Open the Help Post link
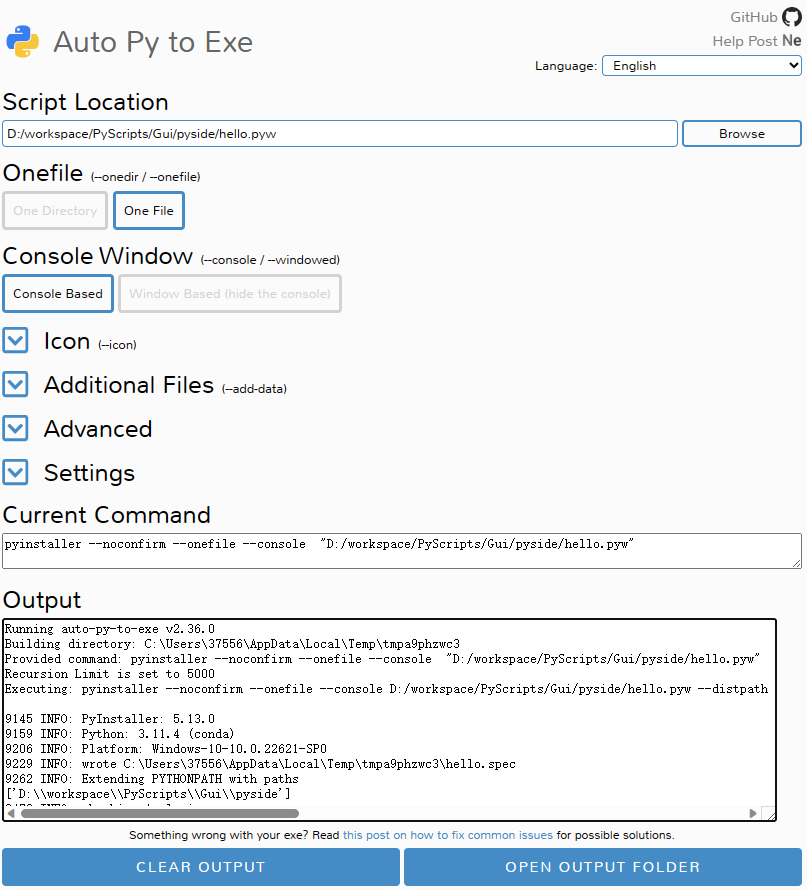The image size is (807, 890). 745,41
